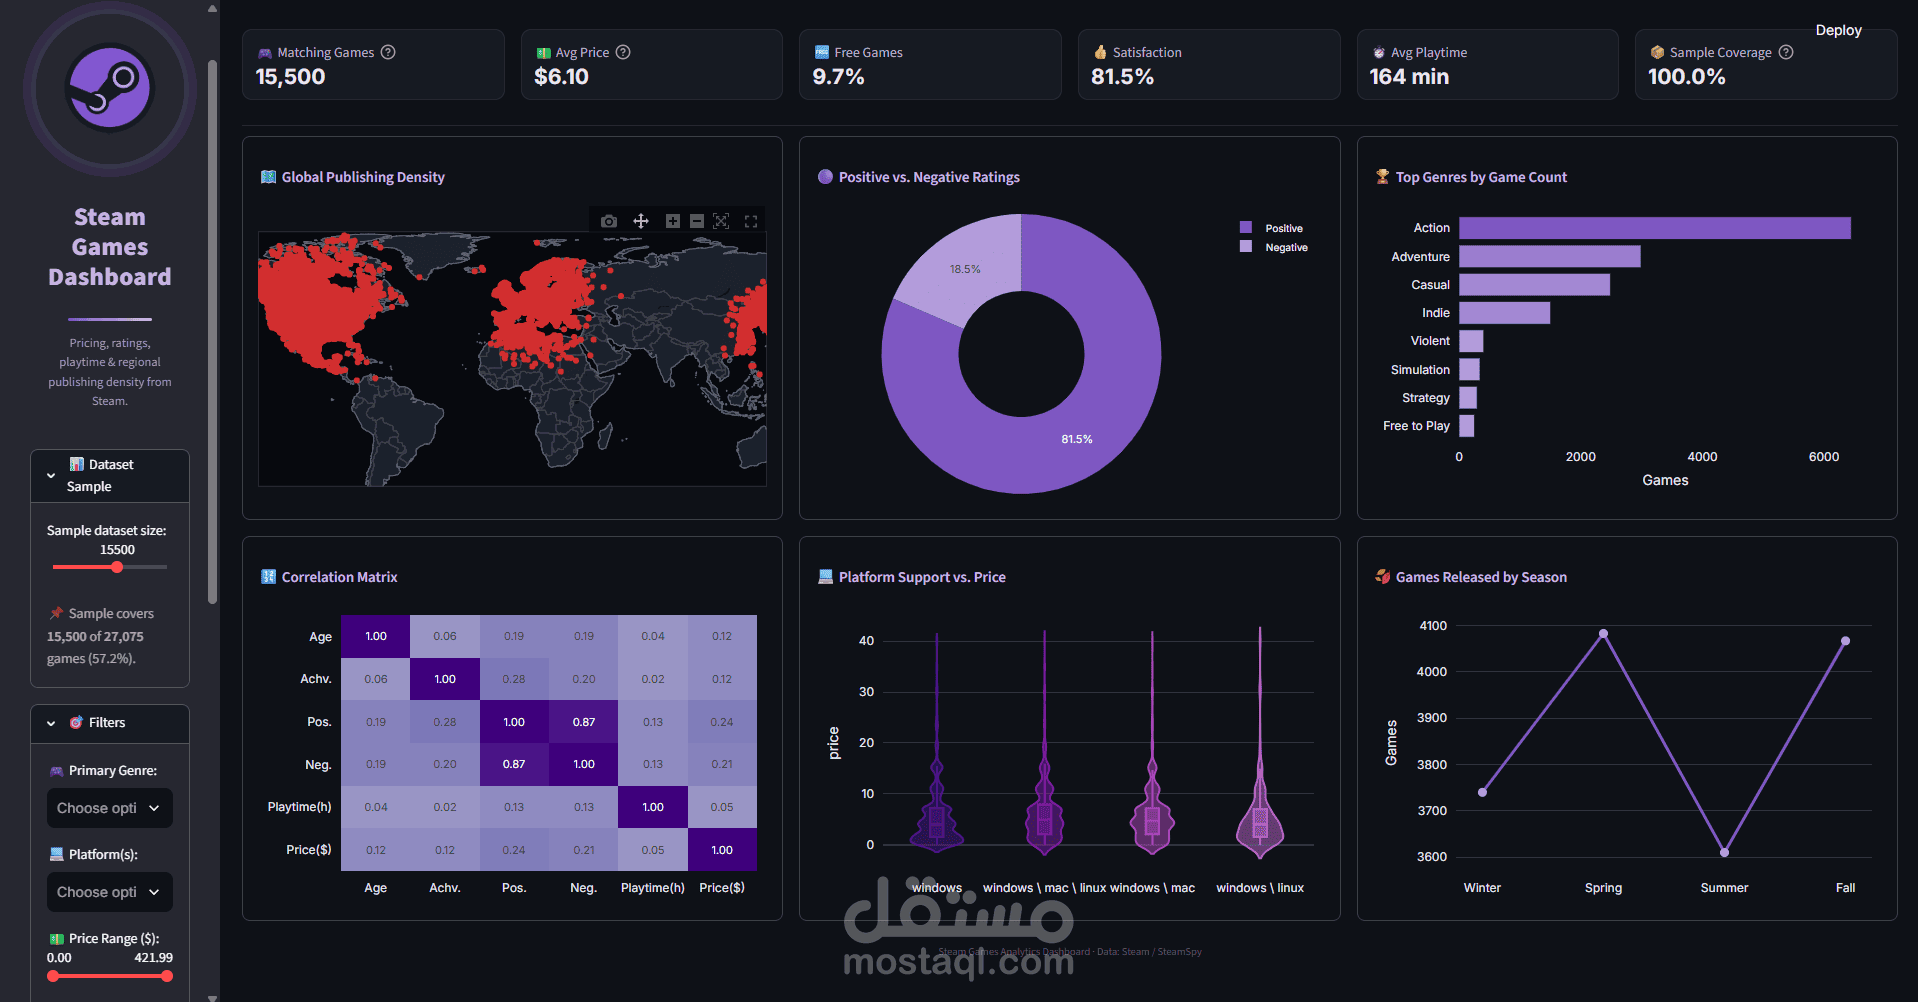Click the thumbs-up icon beside Satisfaction
The width and height of the screenshot is (1918, 1002).
tap(1101, 52)
